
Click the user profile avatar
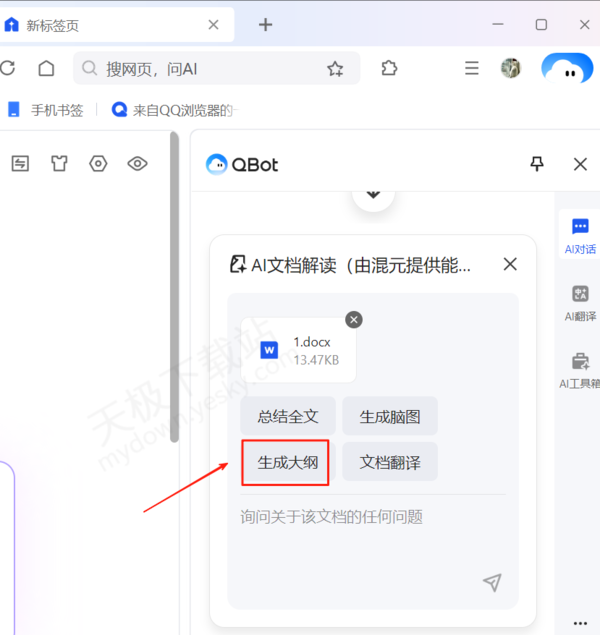[x=511, y=68]
